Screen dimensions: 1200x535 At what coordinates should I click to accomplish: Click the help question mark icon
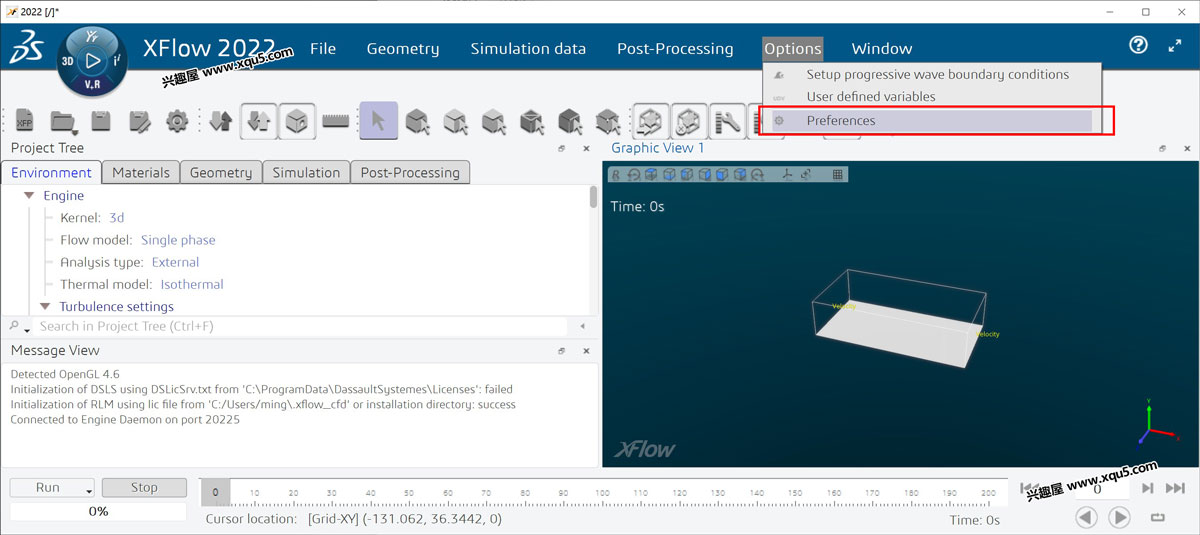(1138, 46)
